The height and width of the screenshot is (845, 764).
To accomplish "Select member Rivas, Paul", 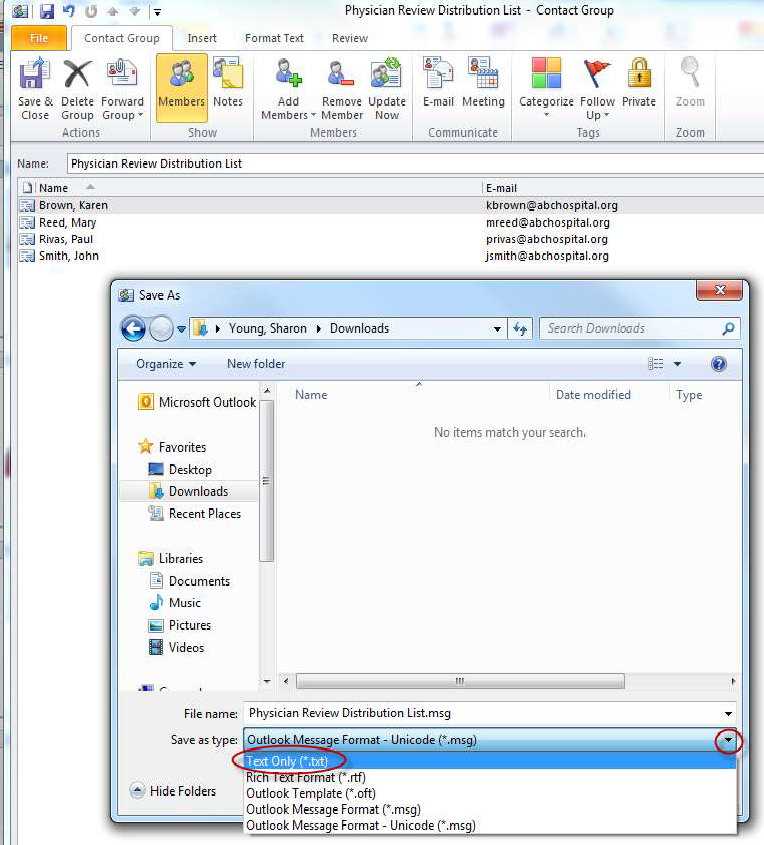I will 391,239.
